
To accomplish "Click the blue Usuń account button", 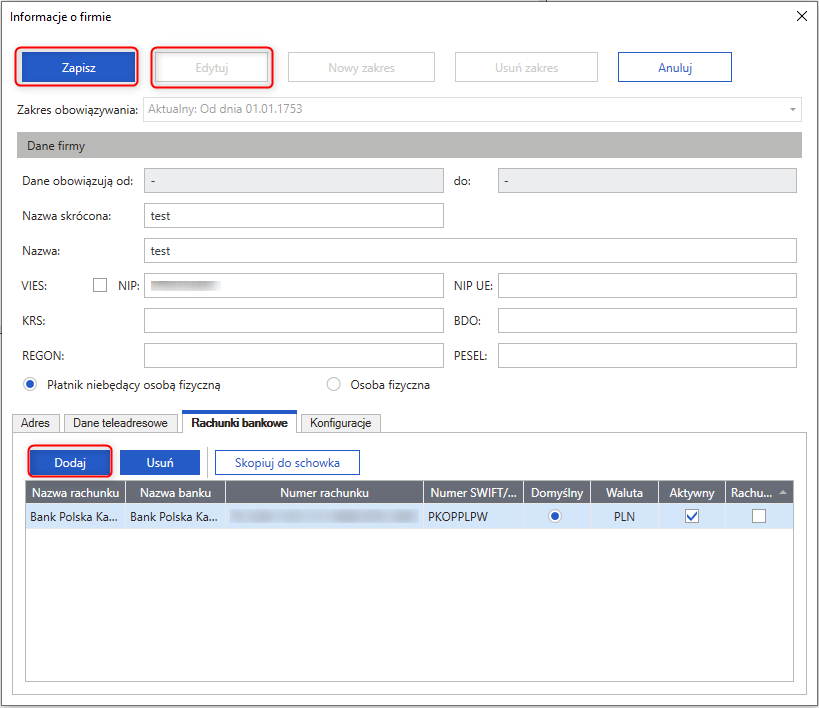I will [x=160, y=462].
